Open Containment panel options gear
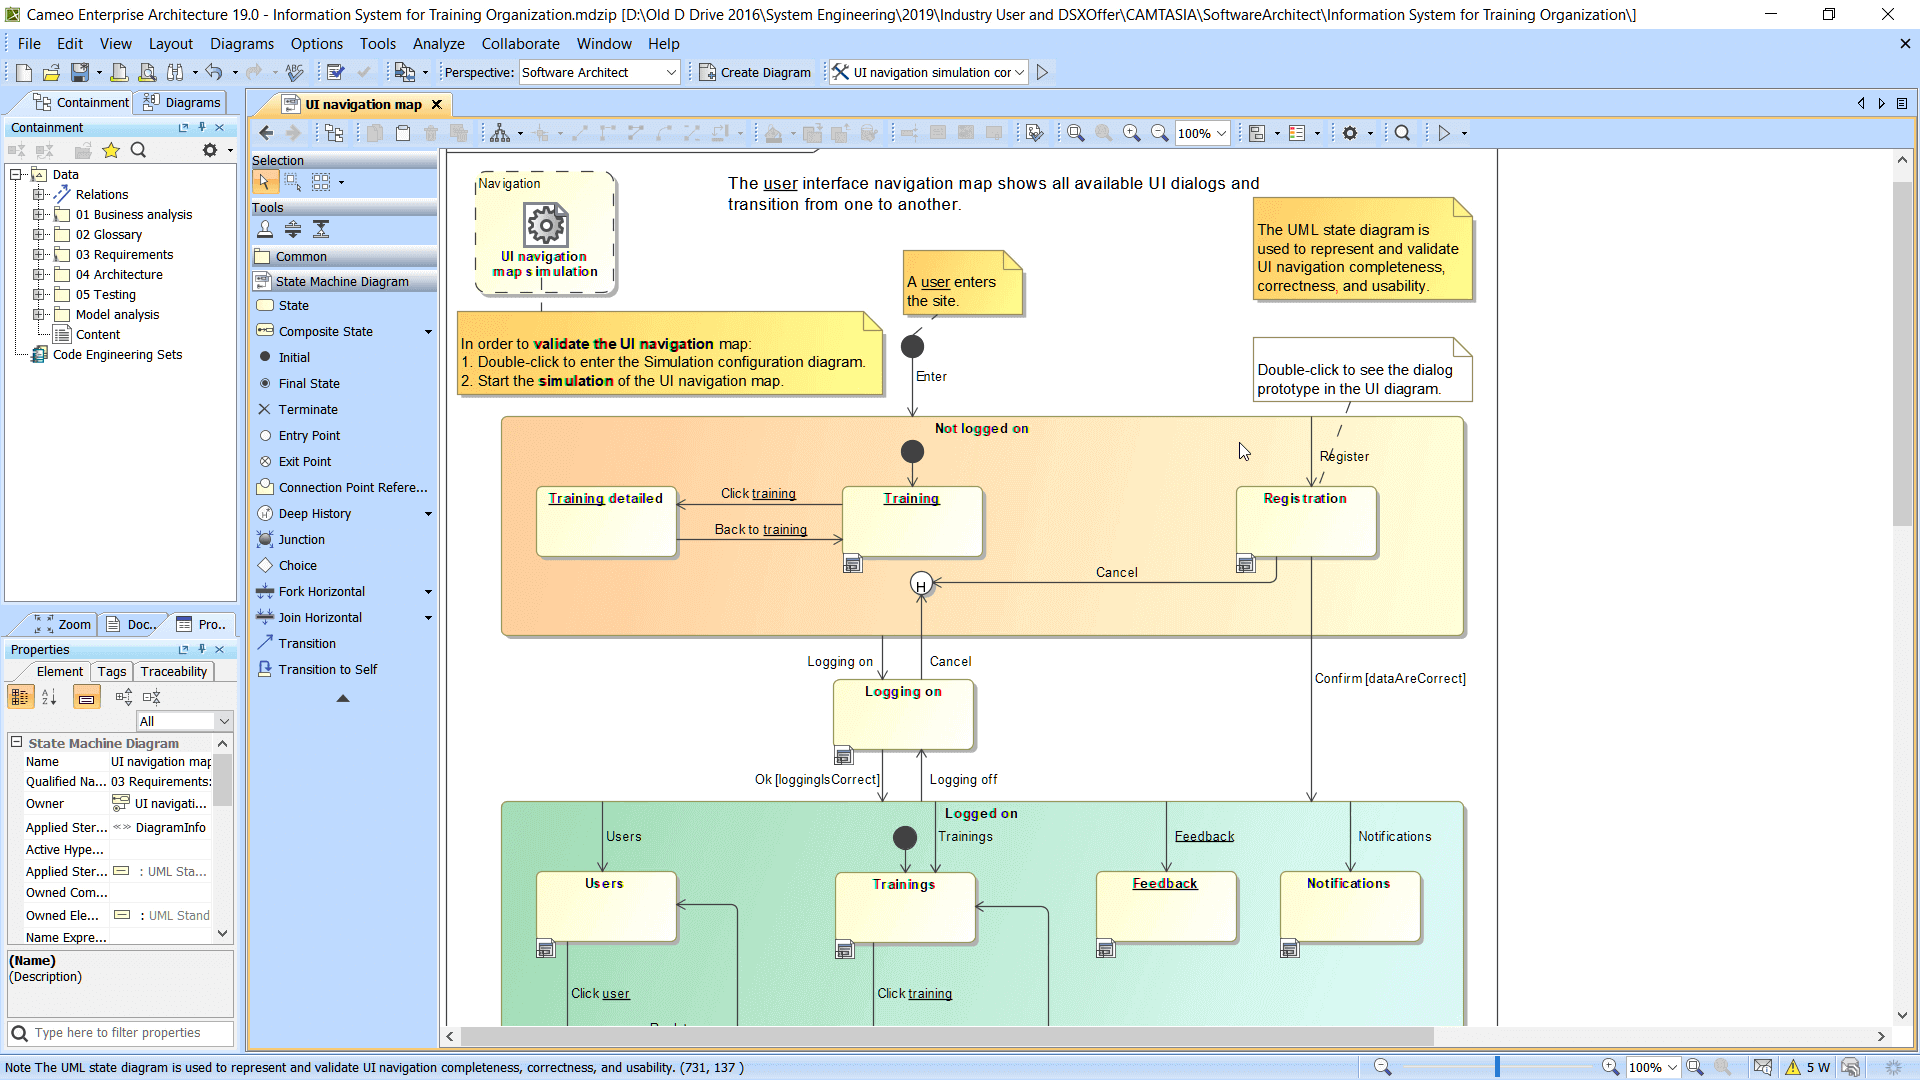The image size is (1920, 1080). pyautogui.click(x=210, y=150)
